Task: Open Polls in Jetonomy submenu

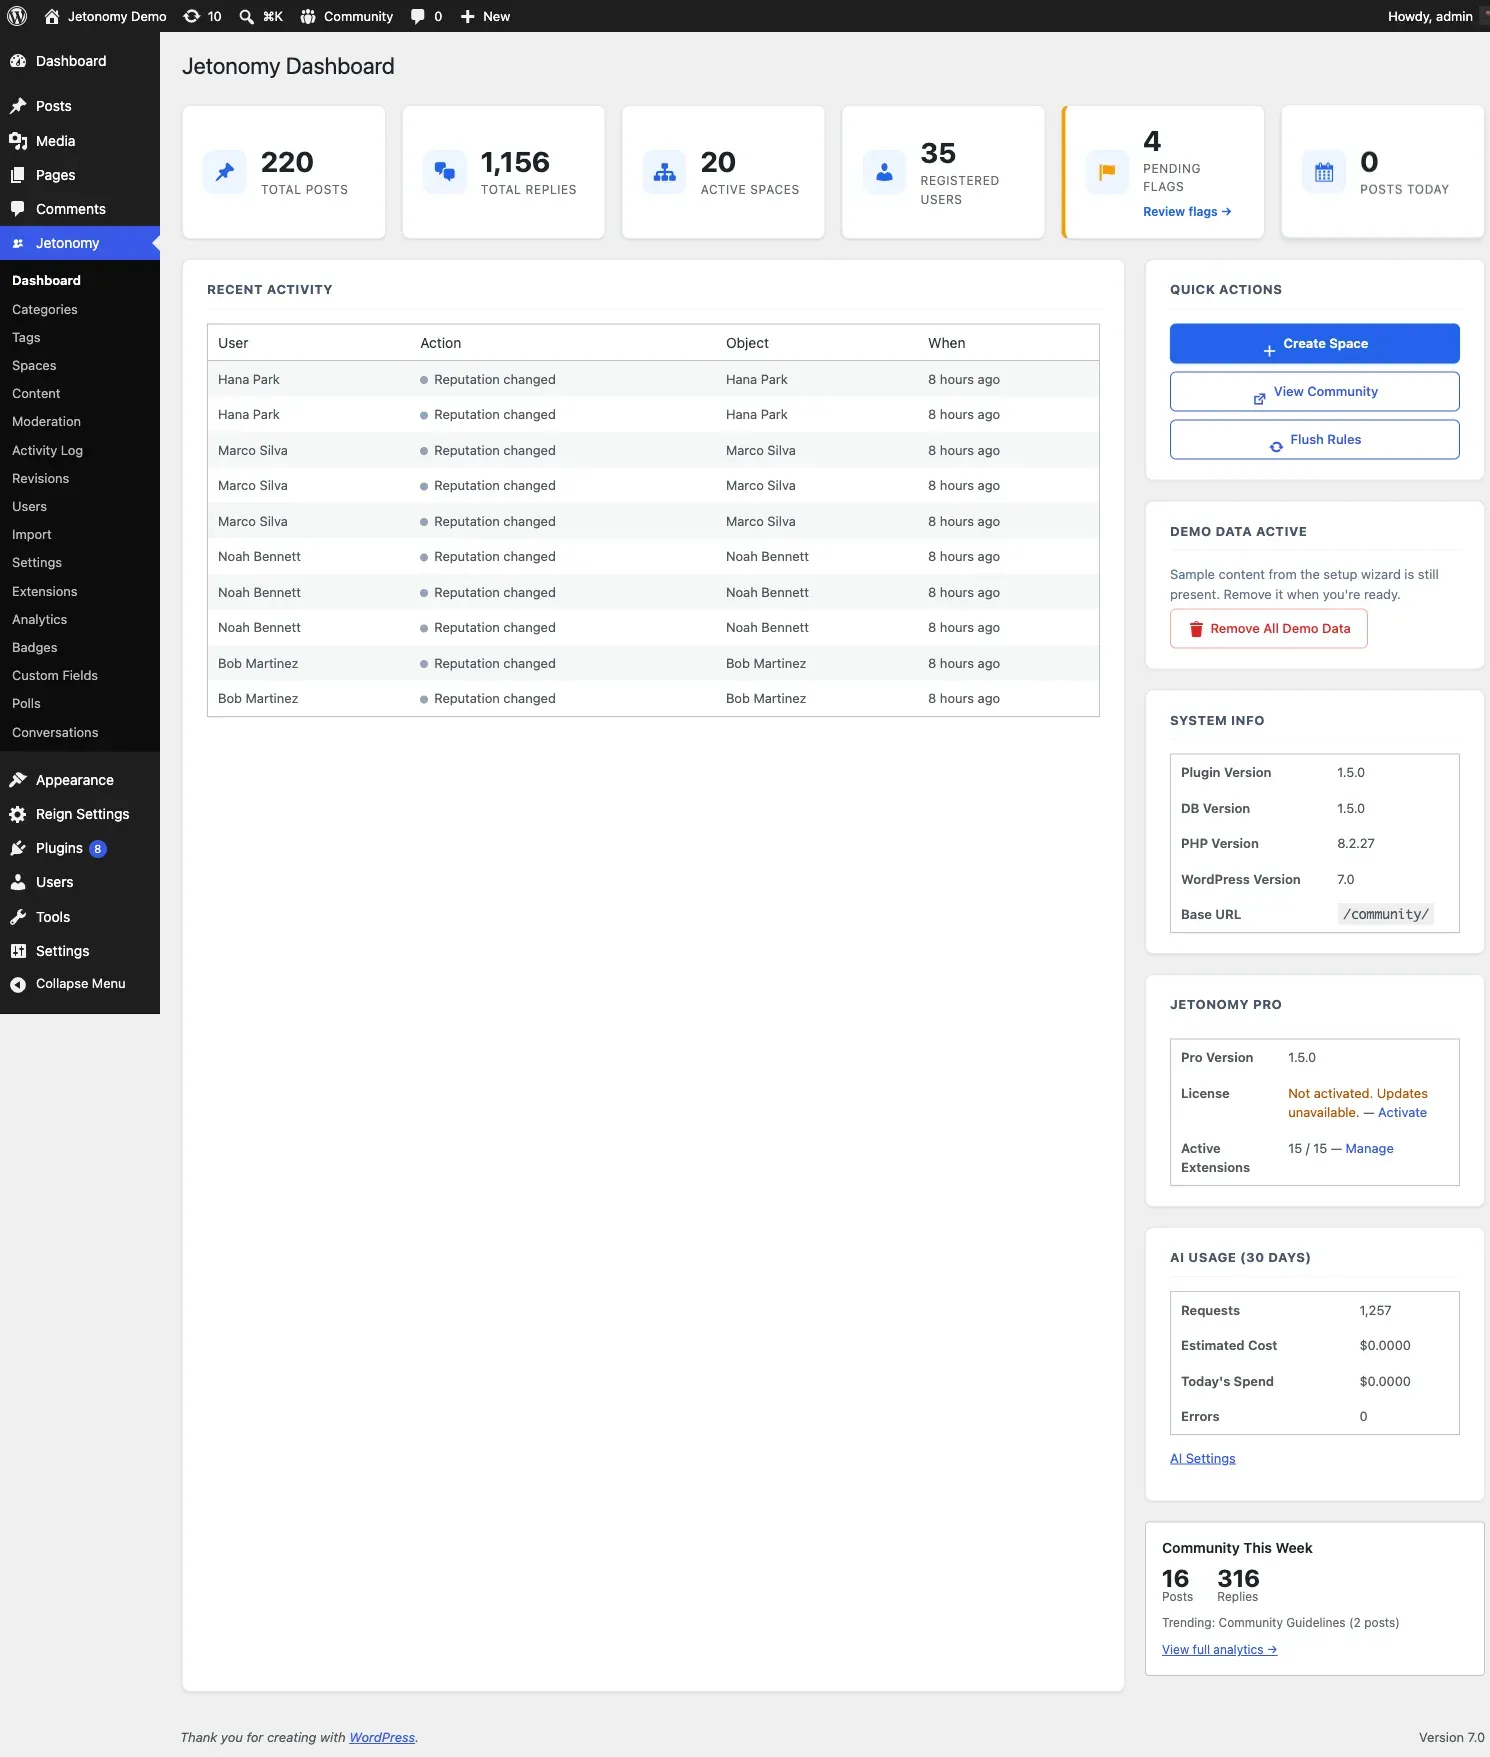Action: tap(26, 704)
